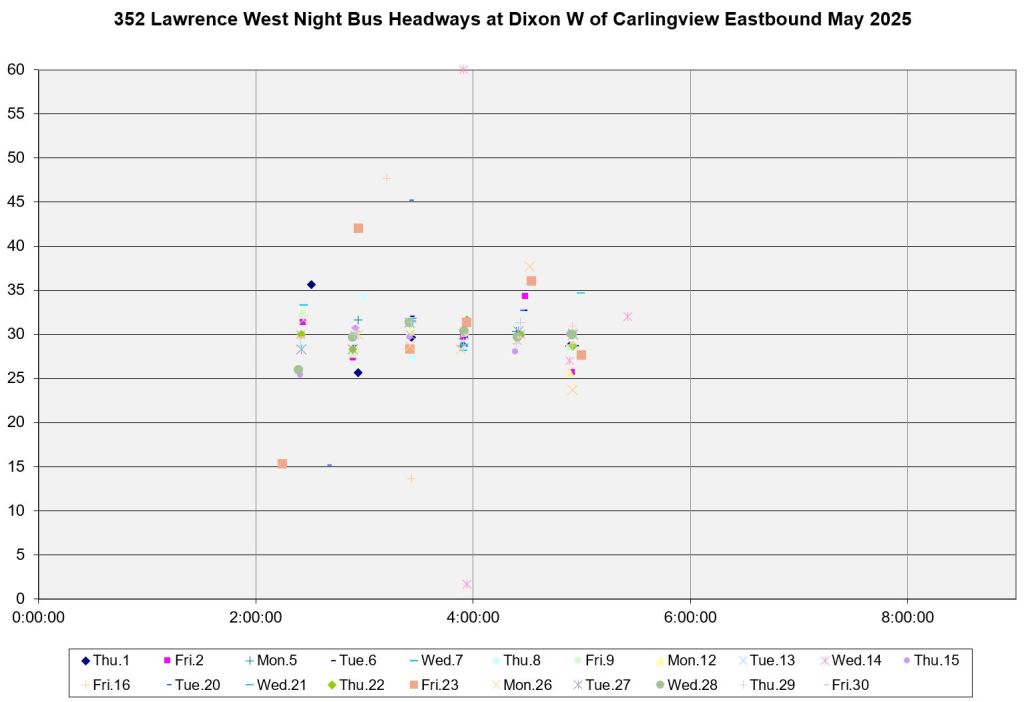Click the navy diamond point near 35 minutes
The width and height of the screenshot is (1024, 702).
click(x=311, y=285)
